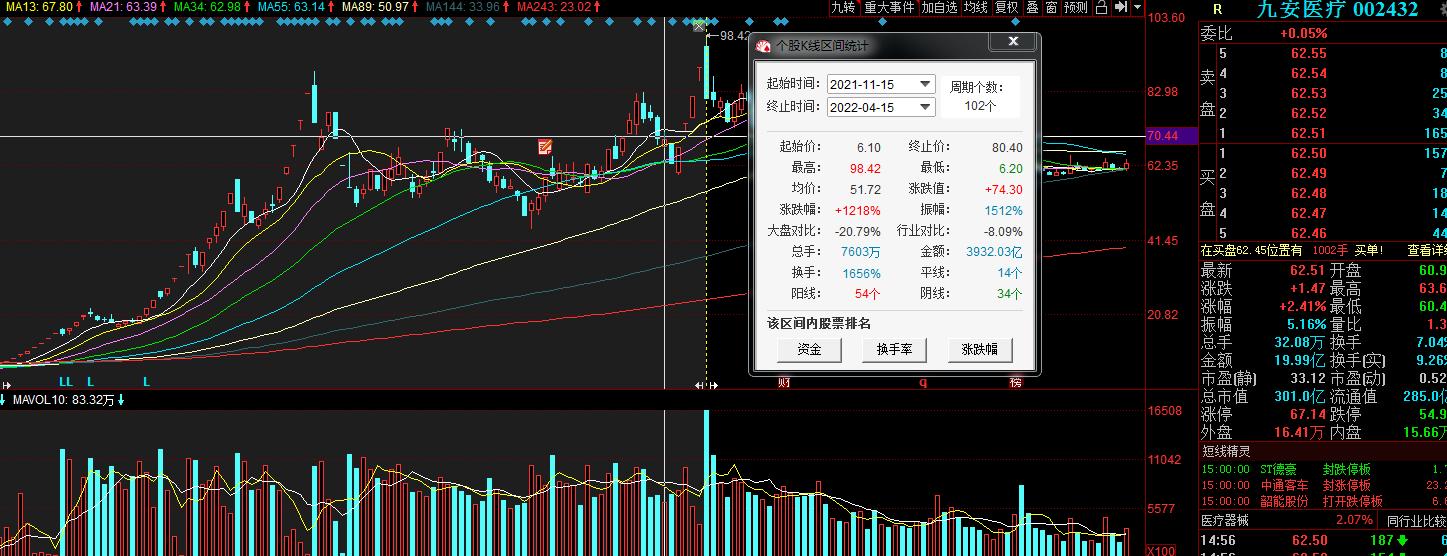Screen dimensions: 1447x556
Task: Click the R marker beside stock name
Action: pyautogui.click(x=1217, y=9)
